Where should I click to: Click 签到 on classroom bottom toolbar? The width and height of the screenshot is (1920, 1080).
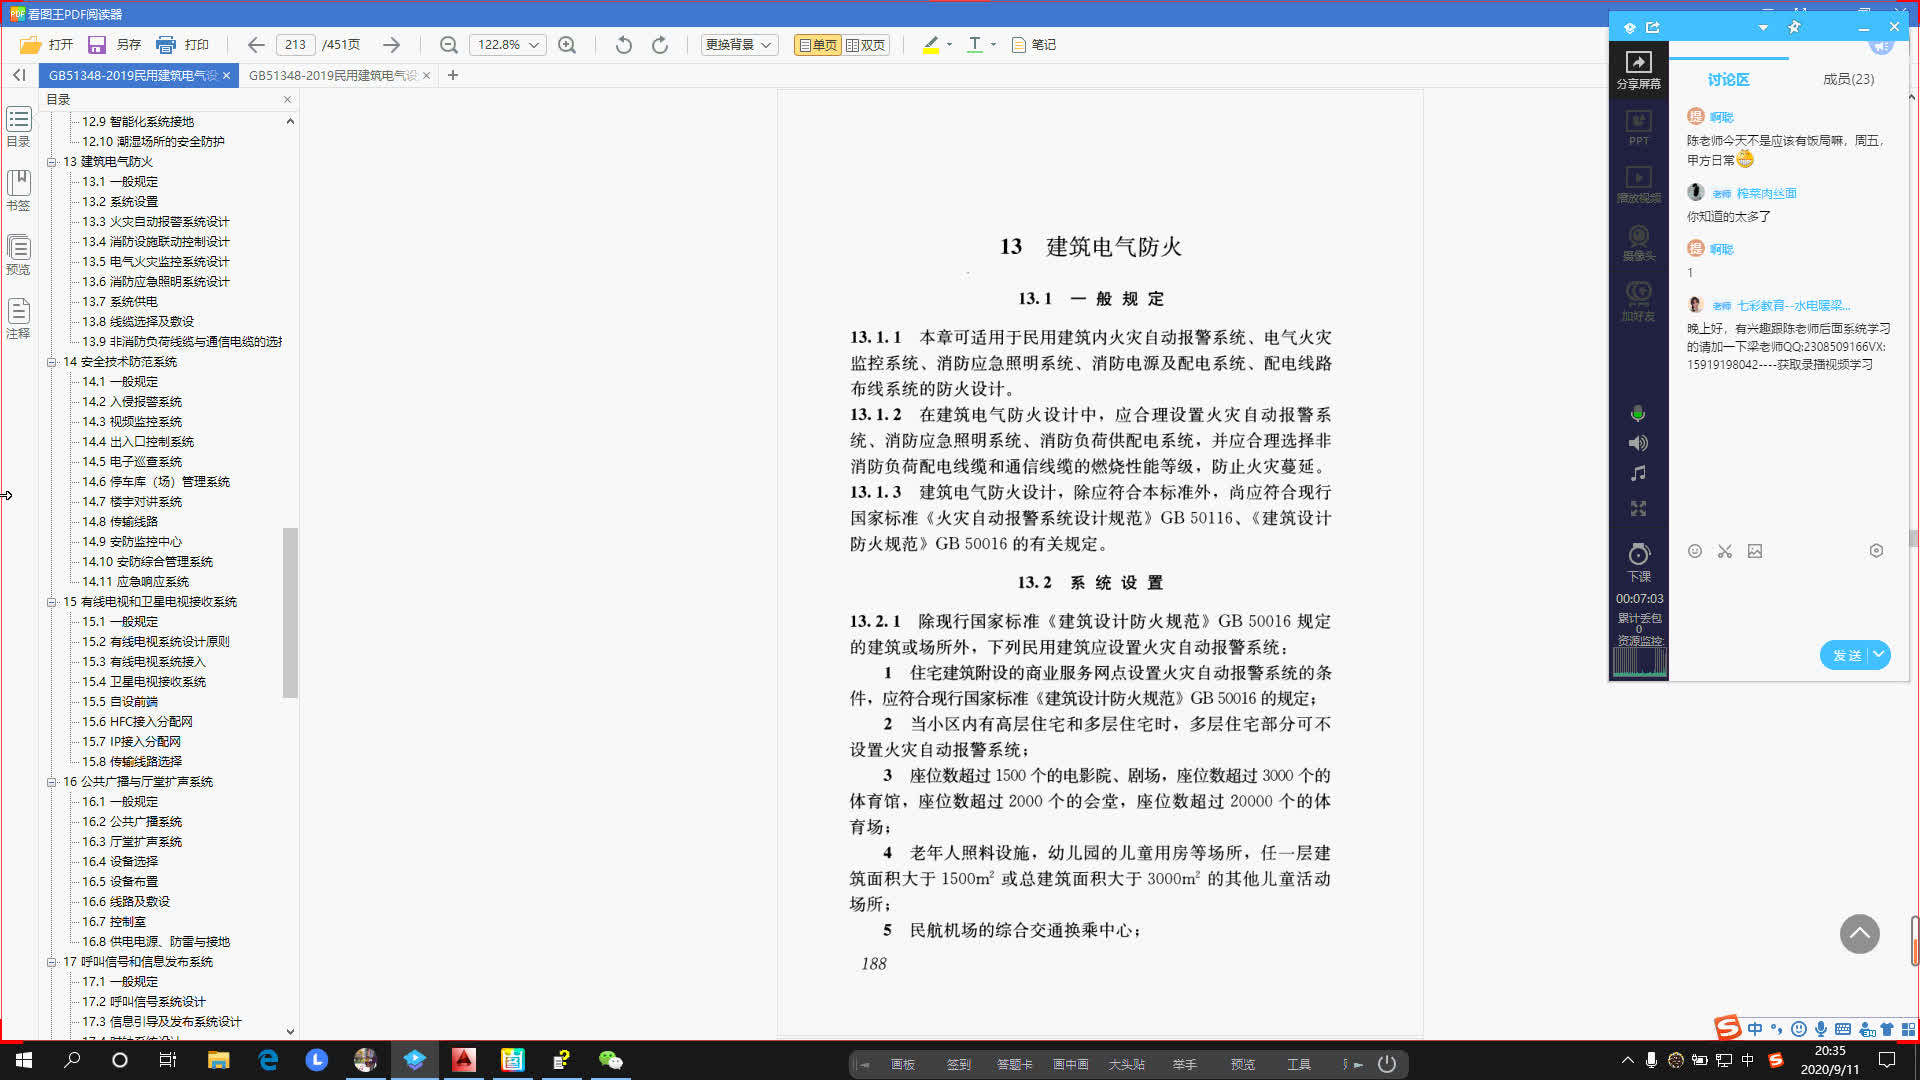tap(959, 1064)
